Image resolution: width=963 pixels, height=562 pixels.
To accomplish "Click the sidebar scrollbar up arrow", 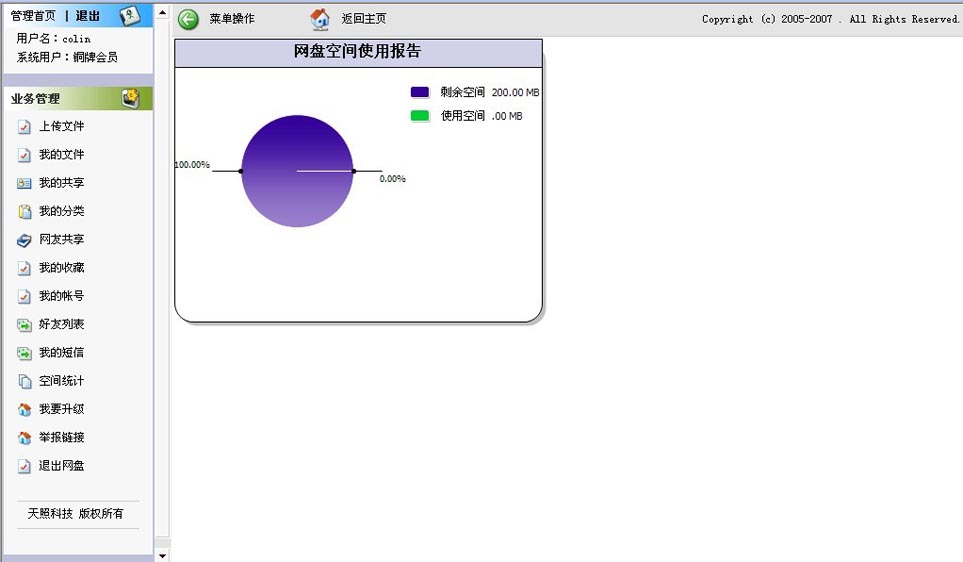I will pyautogui.click(x=162, y=12).
